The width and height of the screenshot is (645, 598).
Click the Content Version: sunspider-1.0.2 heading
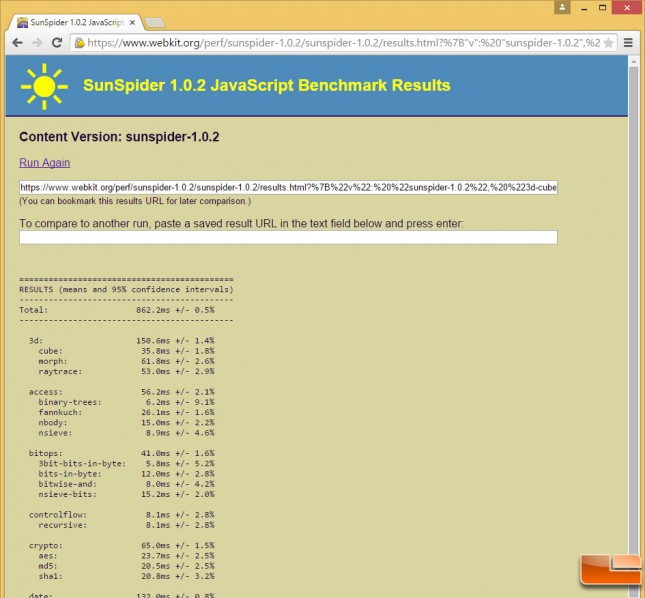[119, 137]
